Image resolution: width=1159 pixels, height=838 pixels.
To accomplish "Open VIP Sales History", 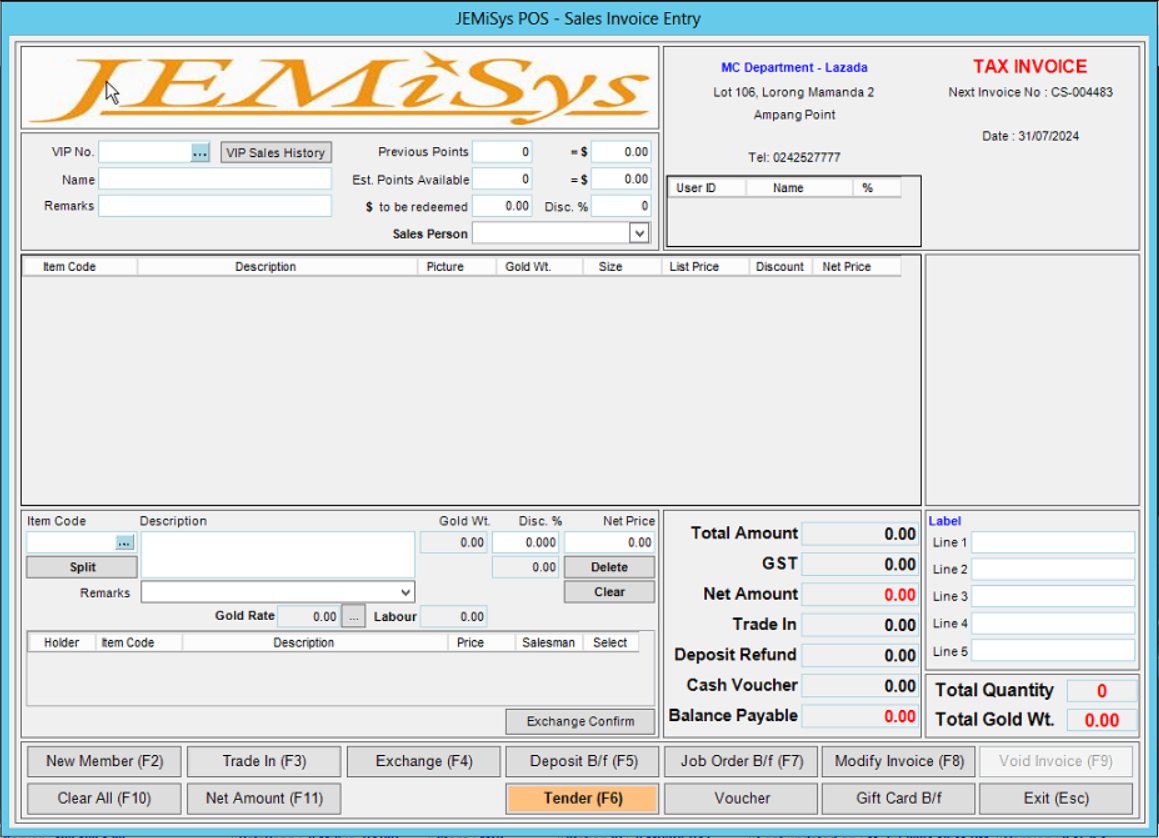I will click(276, 152).
